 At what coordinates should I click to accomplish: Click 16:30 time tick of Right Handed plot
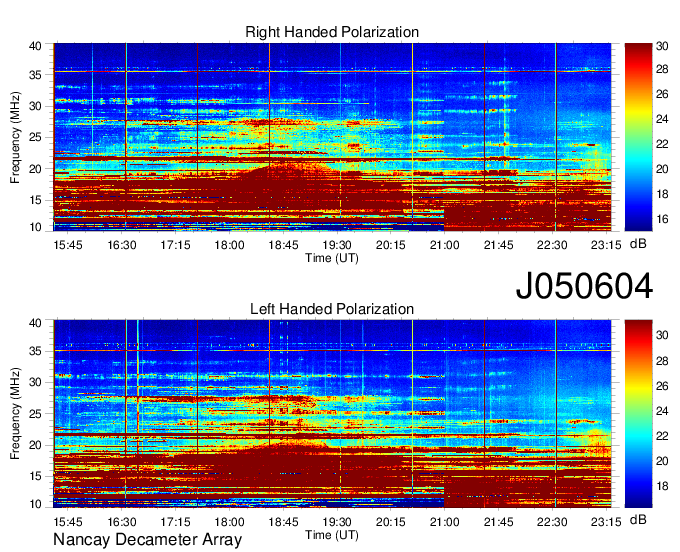coord(122,245)
